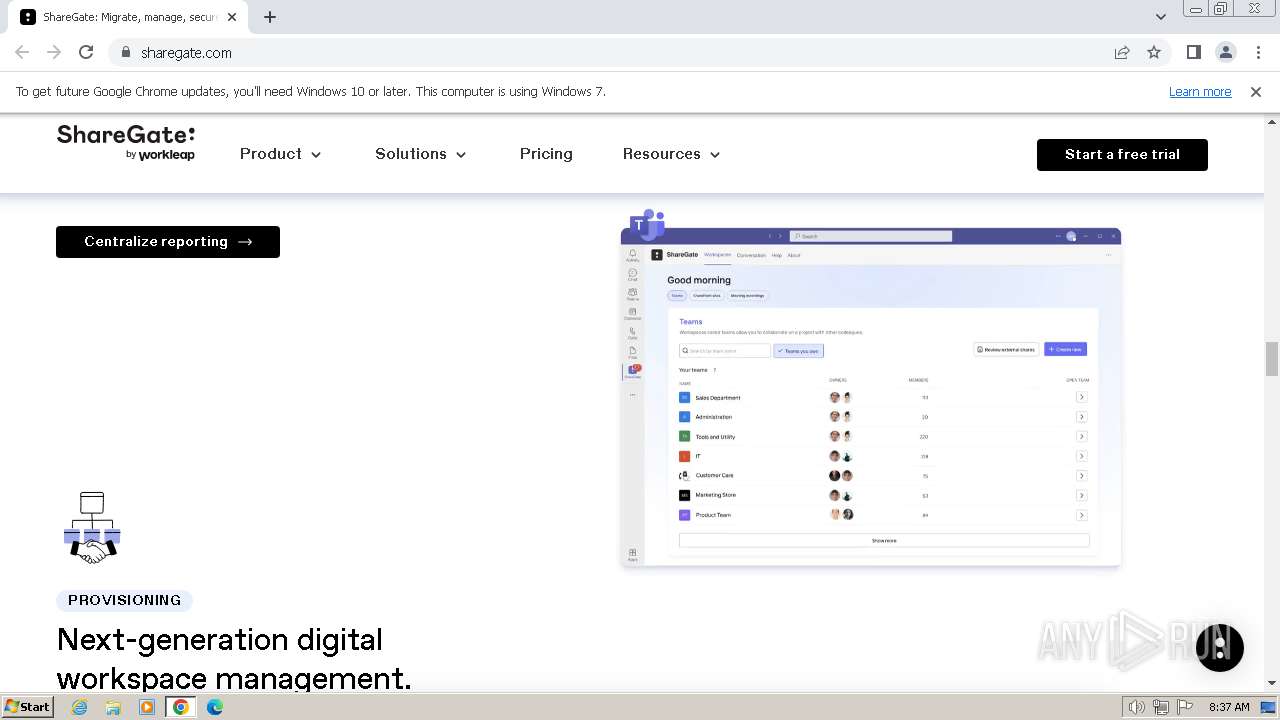This screenshot has height=720, width=1280.
Task: Click the network tray icon
Action: 1161,707
